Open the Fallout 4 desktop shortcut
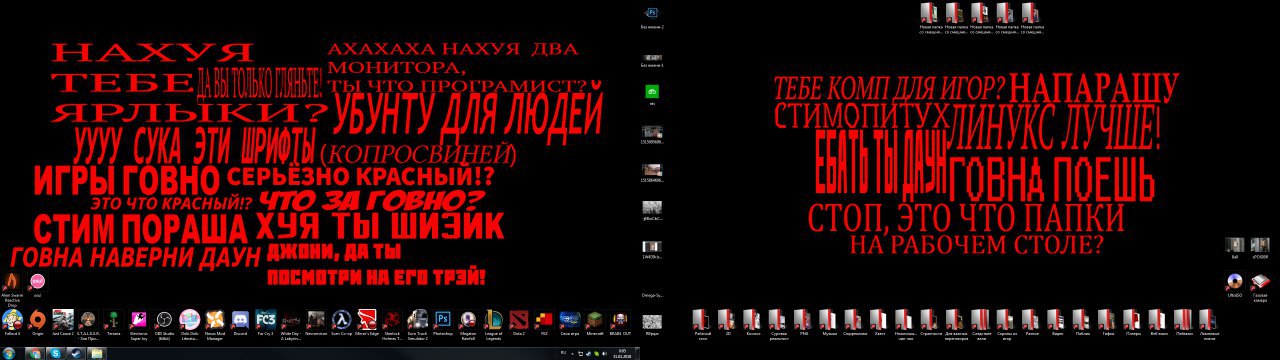 click(x=12, y=322)
